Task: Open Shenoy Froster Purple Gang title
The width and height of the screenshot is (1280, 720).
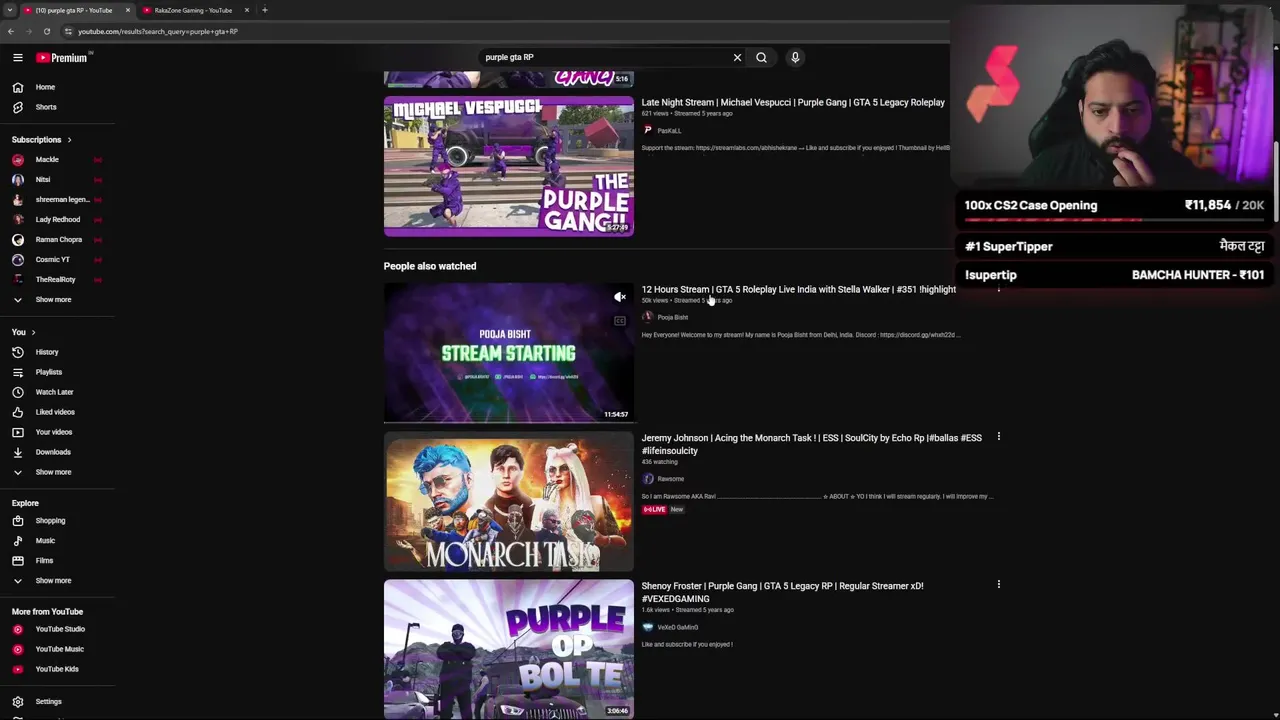Action: (782, 592)
